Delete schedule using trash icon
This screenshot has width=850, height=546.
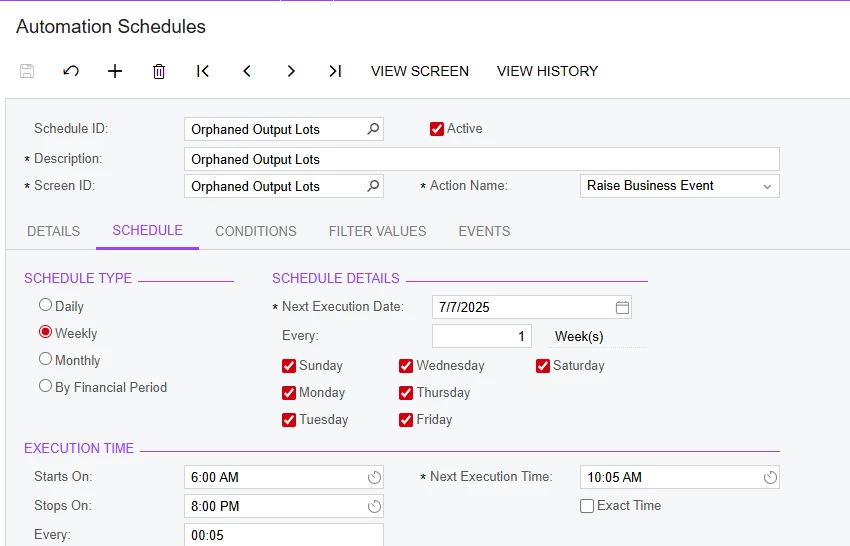click(159, 71)
